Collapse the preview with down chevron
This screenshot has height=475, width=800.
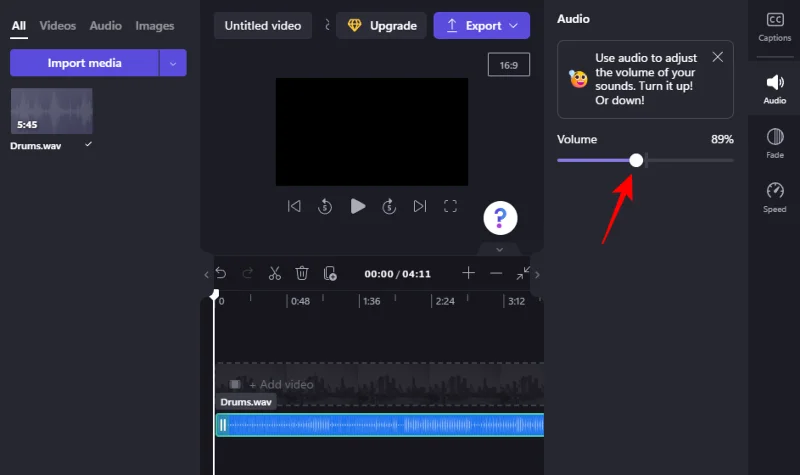pyautogui.click(x=499, y=249)
